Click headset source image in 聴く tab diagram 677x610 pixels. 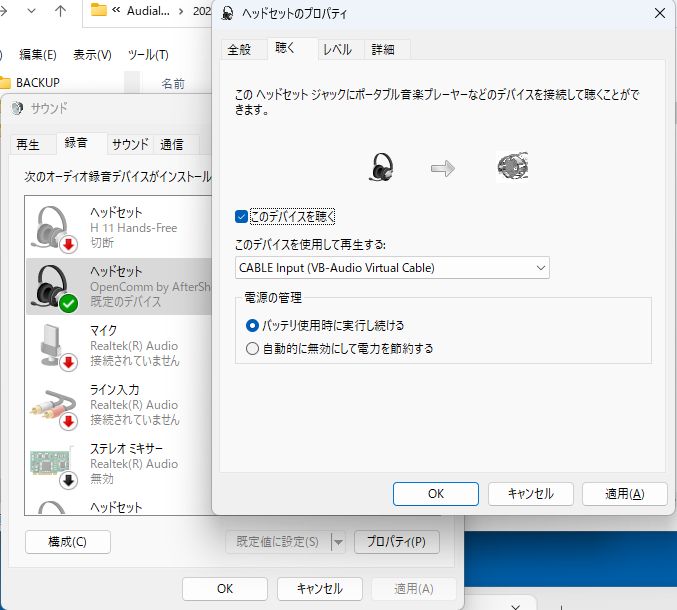coord(381,167)
